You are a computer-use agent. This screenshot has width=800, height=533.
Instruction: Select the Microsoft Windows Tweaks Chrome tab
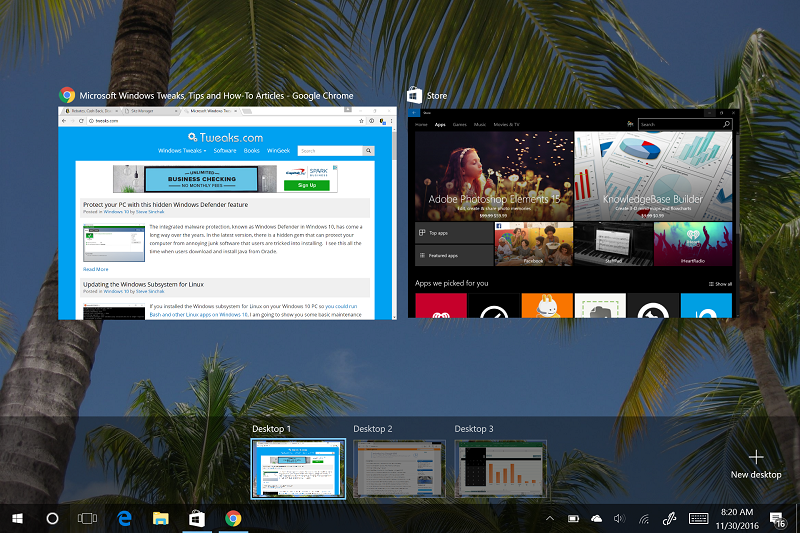(x=210, y=111)
